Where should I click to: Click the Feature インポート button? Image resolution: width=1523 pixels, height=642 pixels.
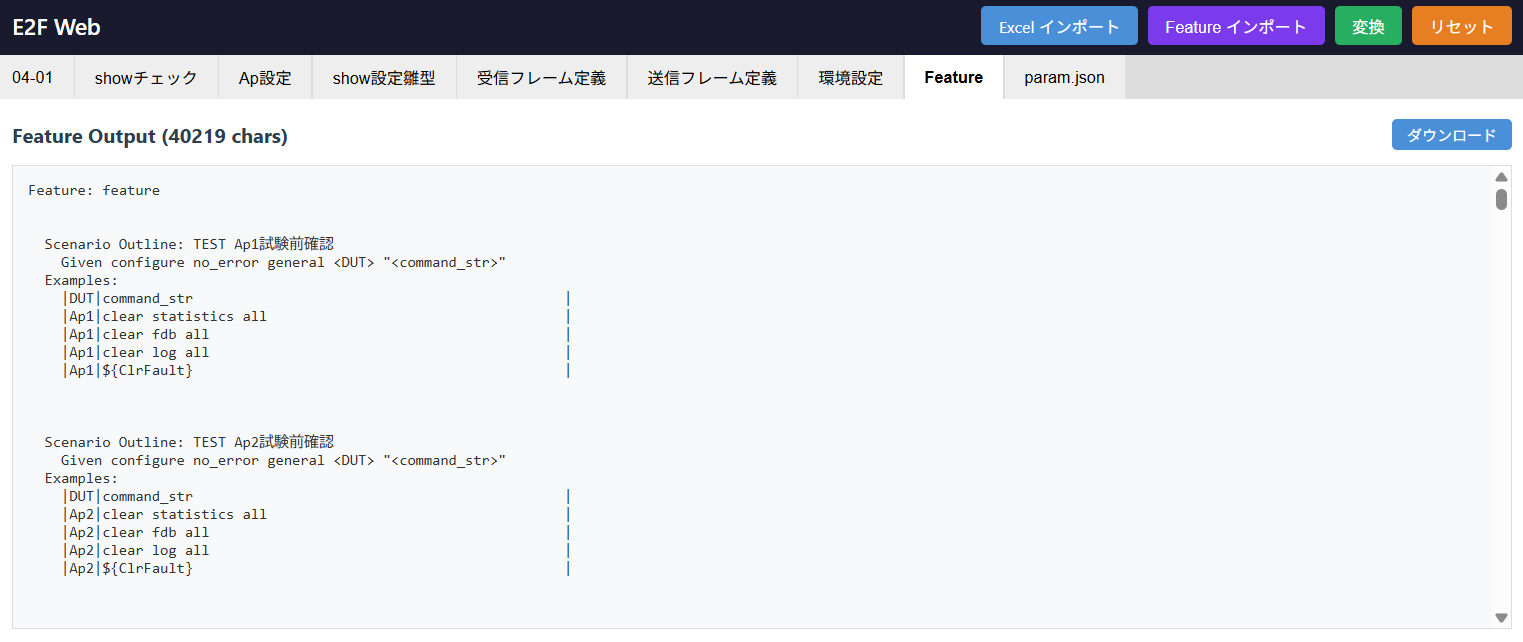(x=1236, y=26)
